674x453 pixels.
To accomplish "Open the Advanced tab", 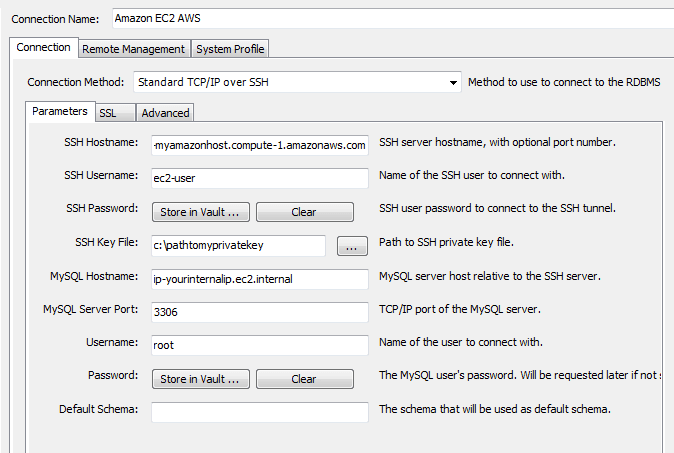I will [x=165, y=113].
